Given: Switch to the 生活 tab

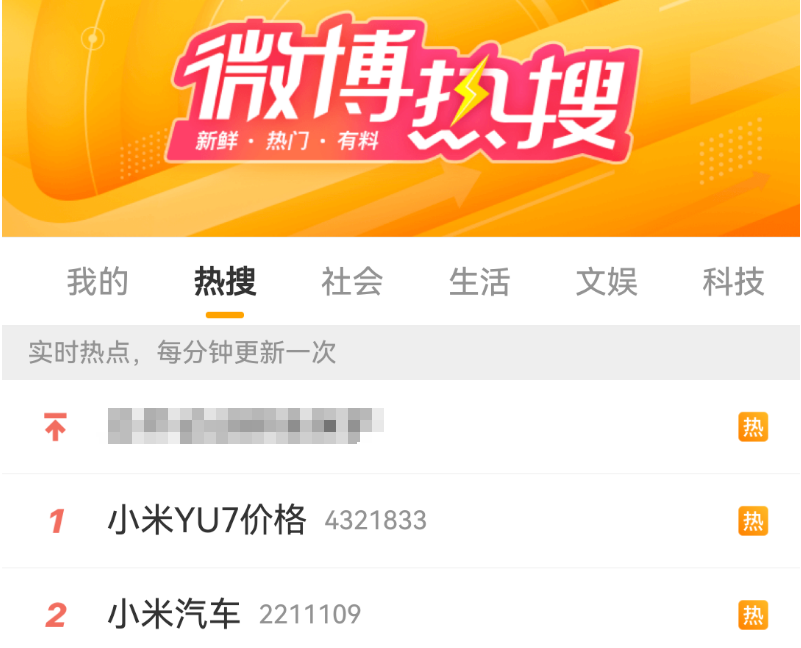Looking at the screenshot, I should (479, 281).
